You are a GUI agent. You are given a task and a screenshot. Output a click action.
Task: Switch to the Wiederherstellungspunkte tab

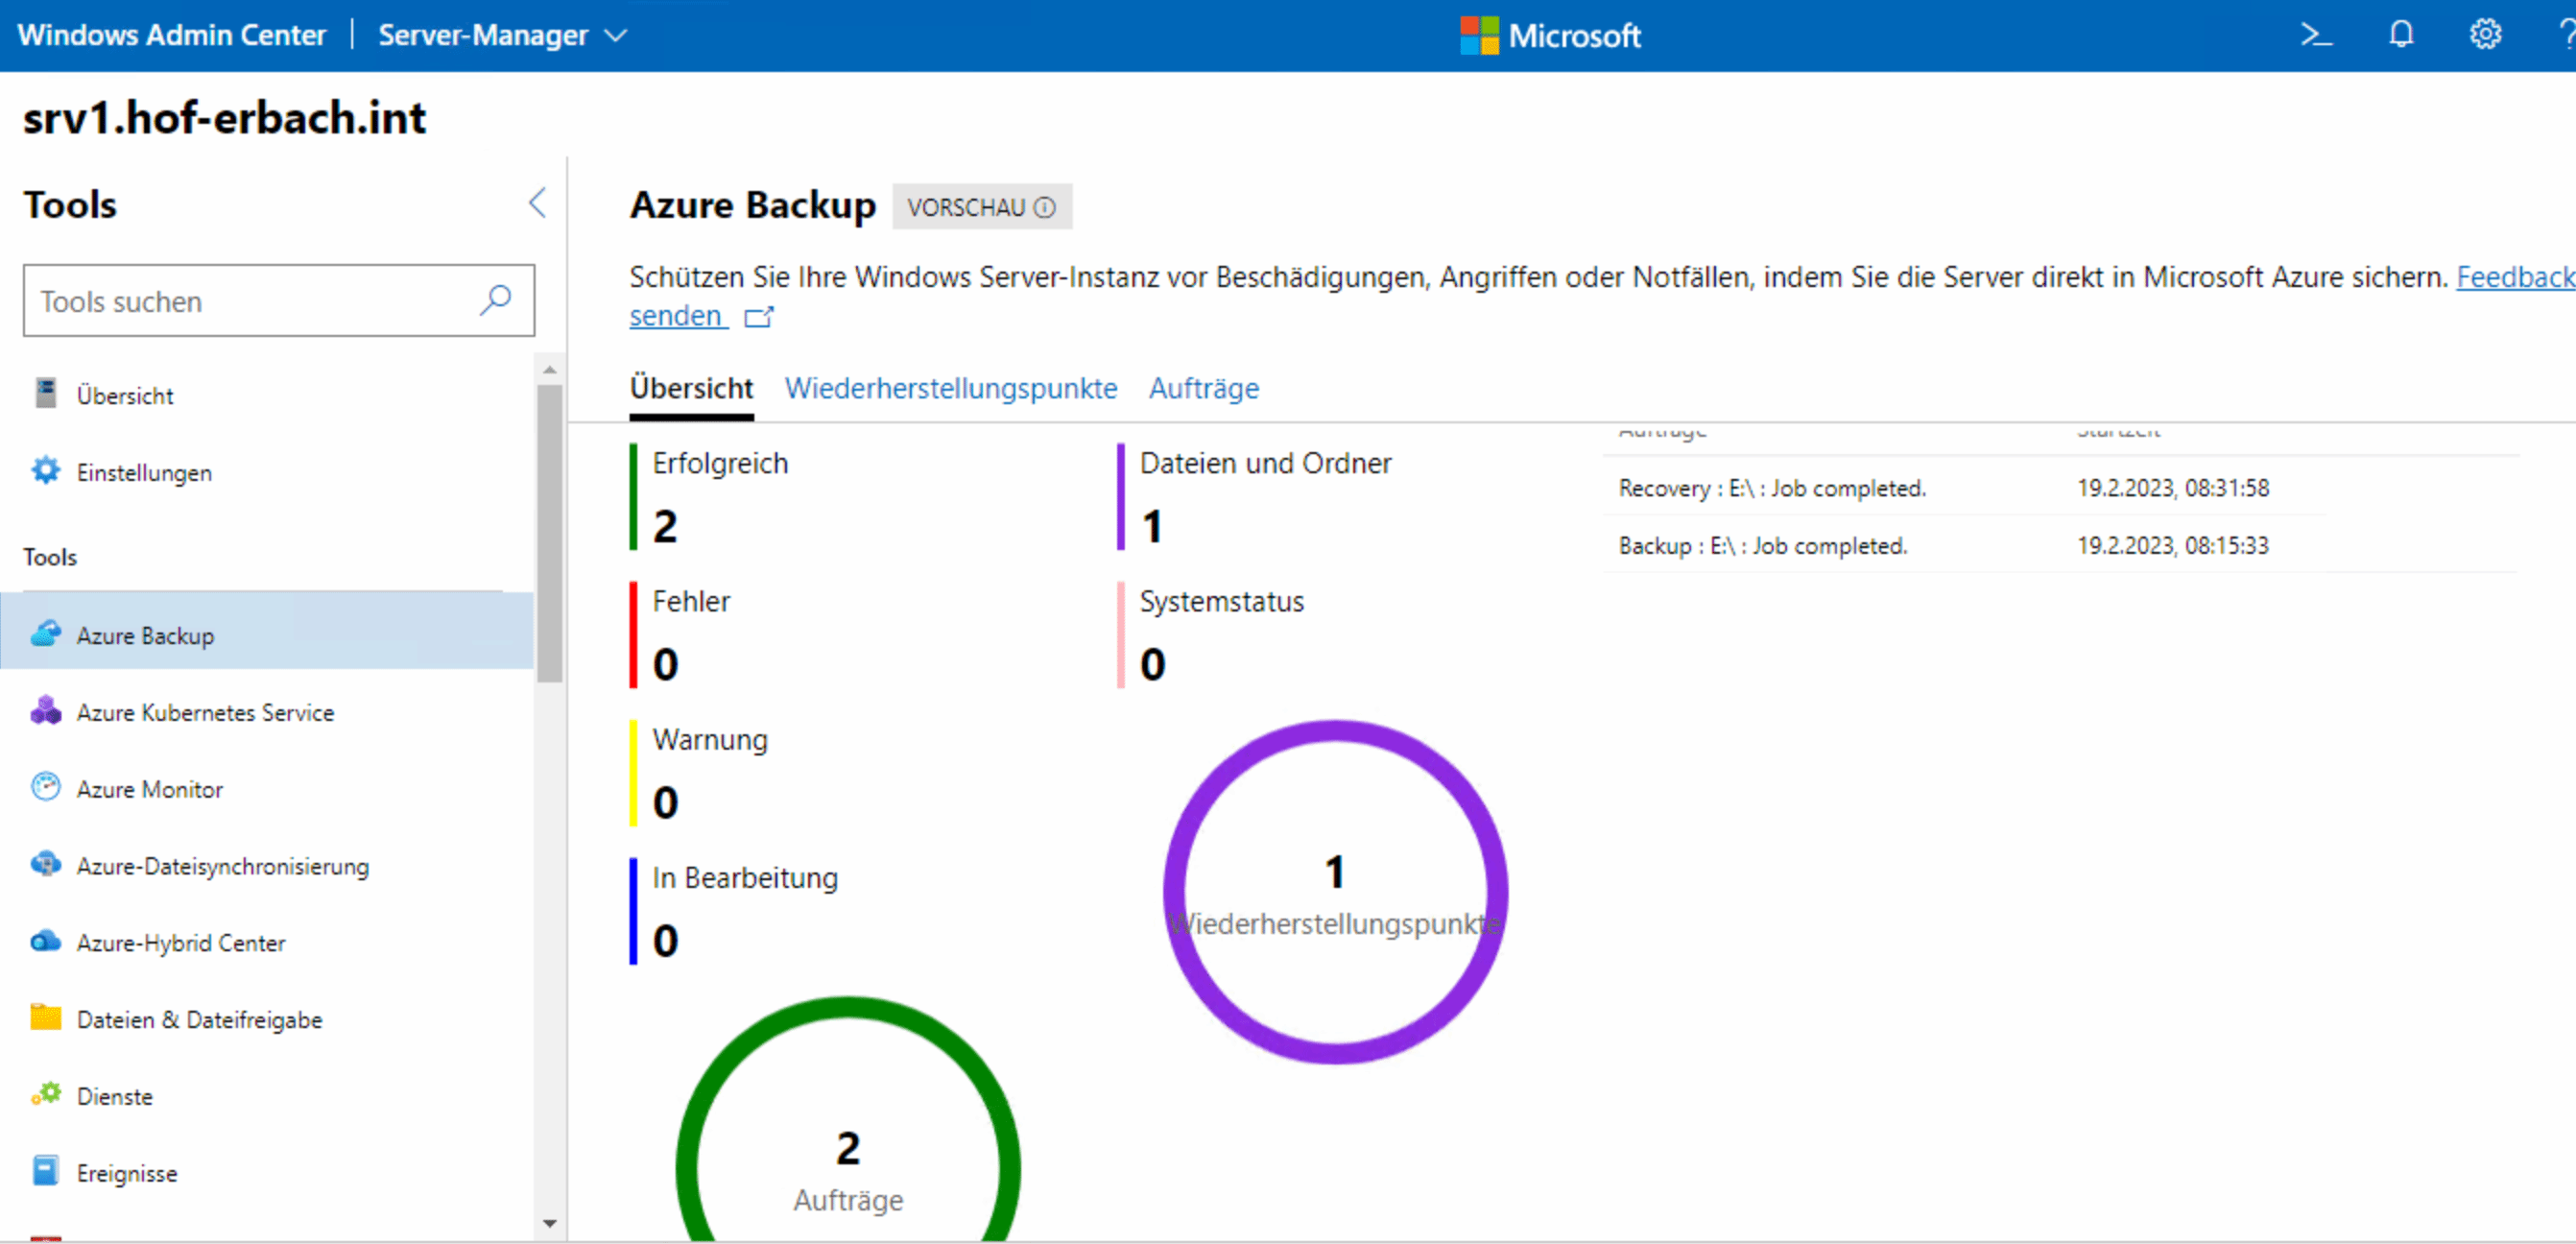(951, 389)
